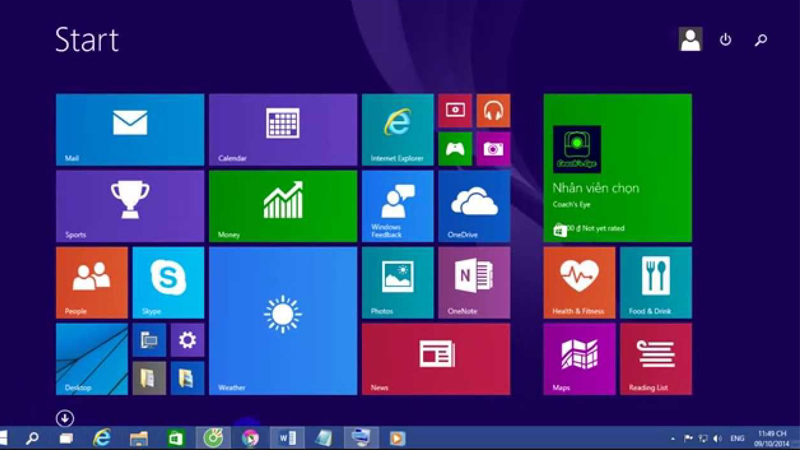
Task: Open Task View in taskbar
Action: click(x=66, y=438)
